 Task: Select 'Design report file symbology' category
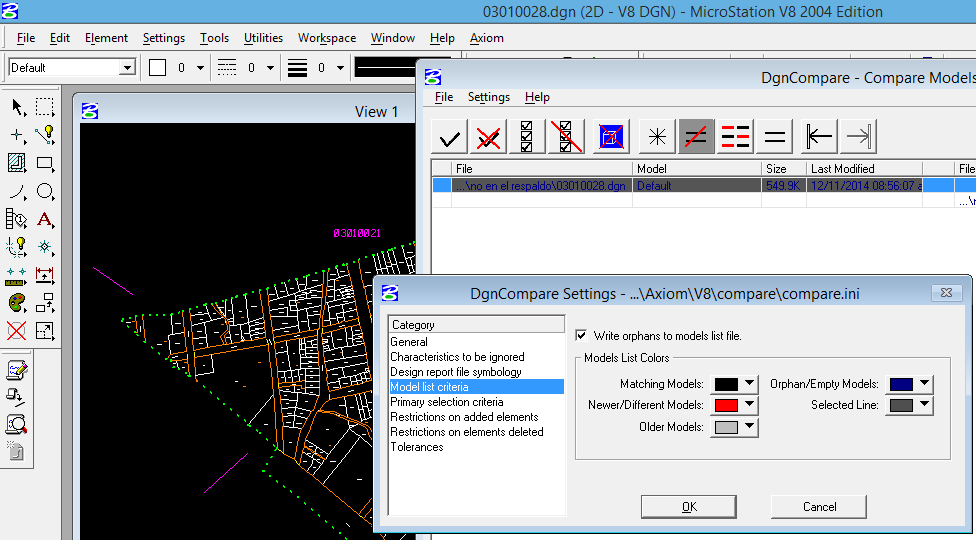pos(456,372)
